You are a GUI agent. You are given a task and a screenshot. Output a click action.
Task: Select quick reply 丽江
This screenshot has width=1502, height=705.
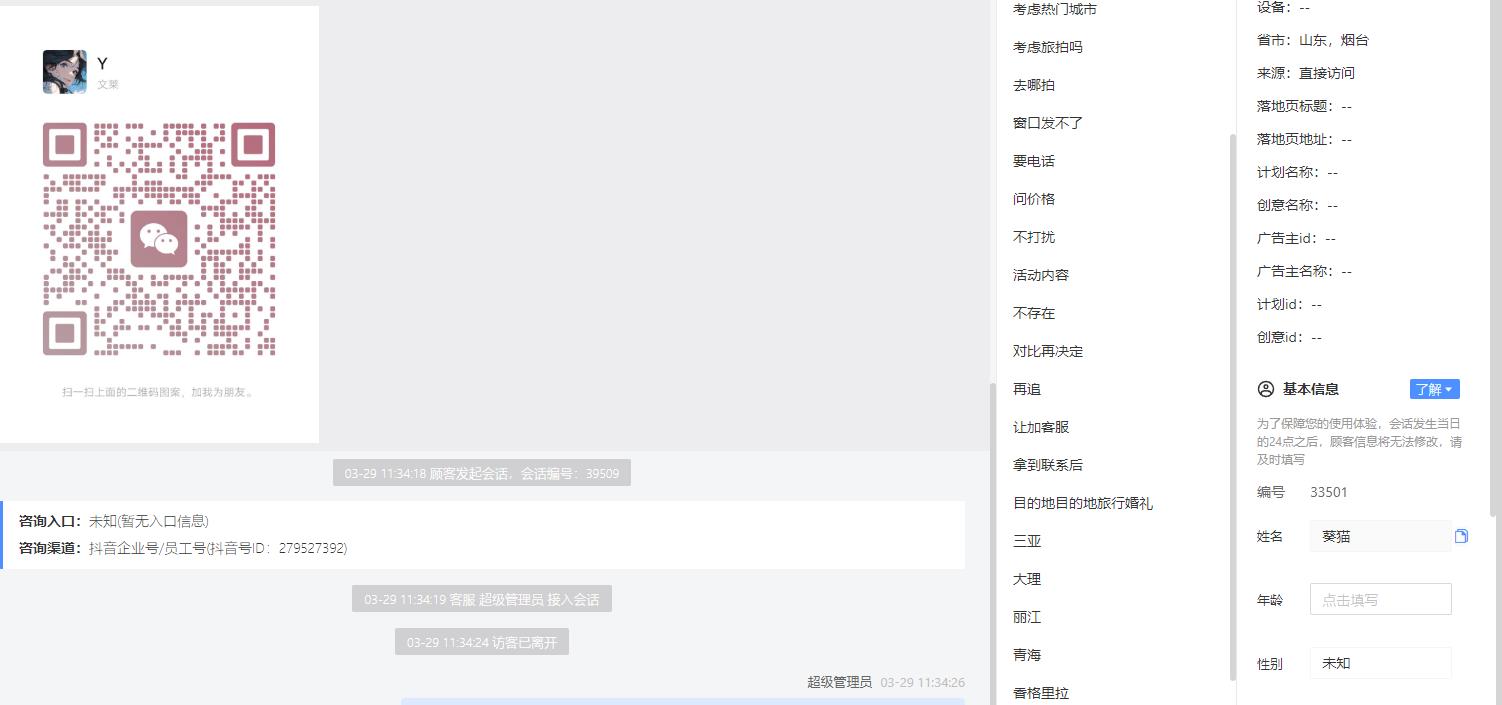click(x=1027, y=617)
